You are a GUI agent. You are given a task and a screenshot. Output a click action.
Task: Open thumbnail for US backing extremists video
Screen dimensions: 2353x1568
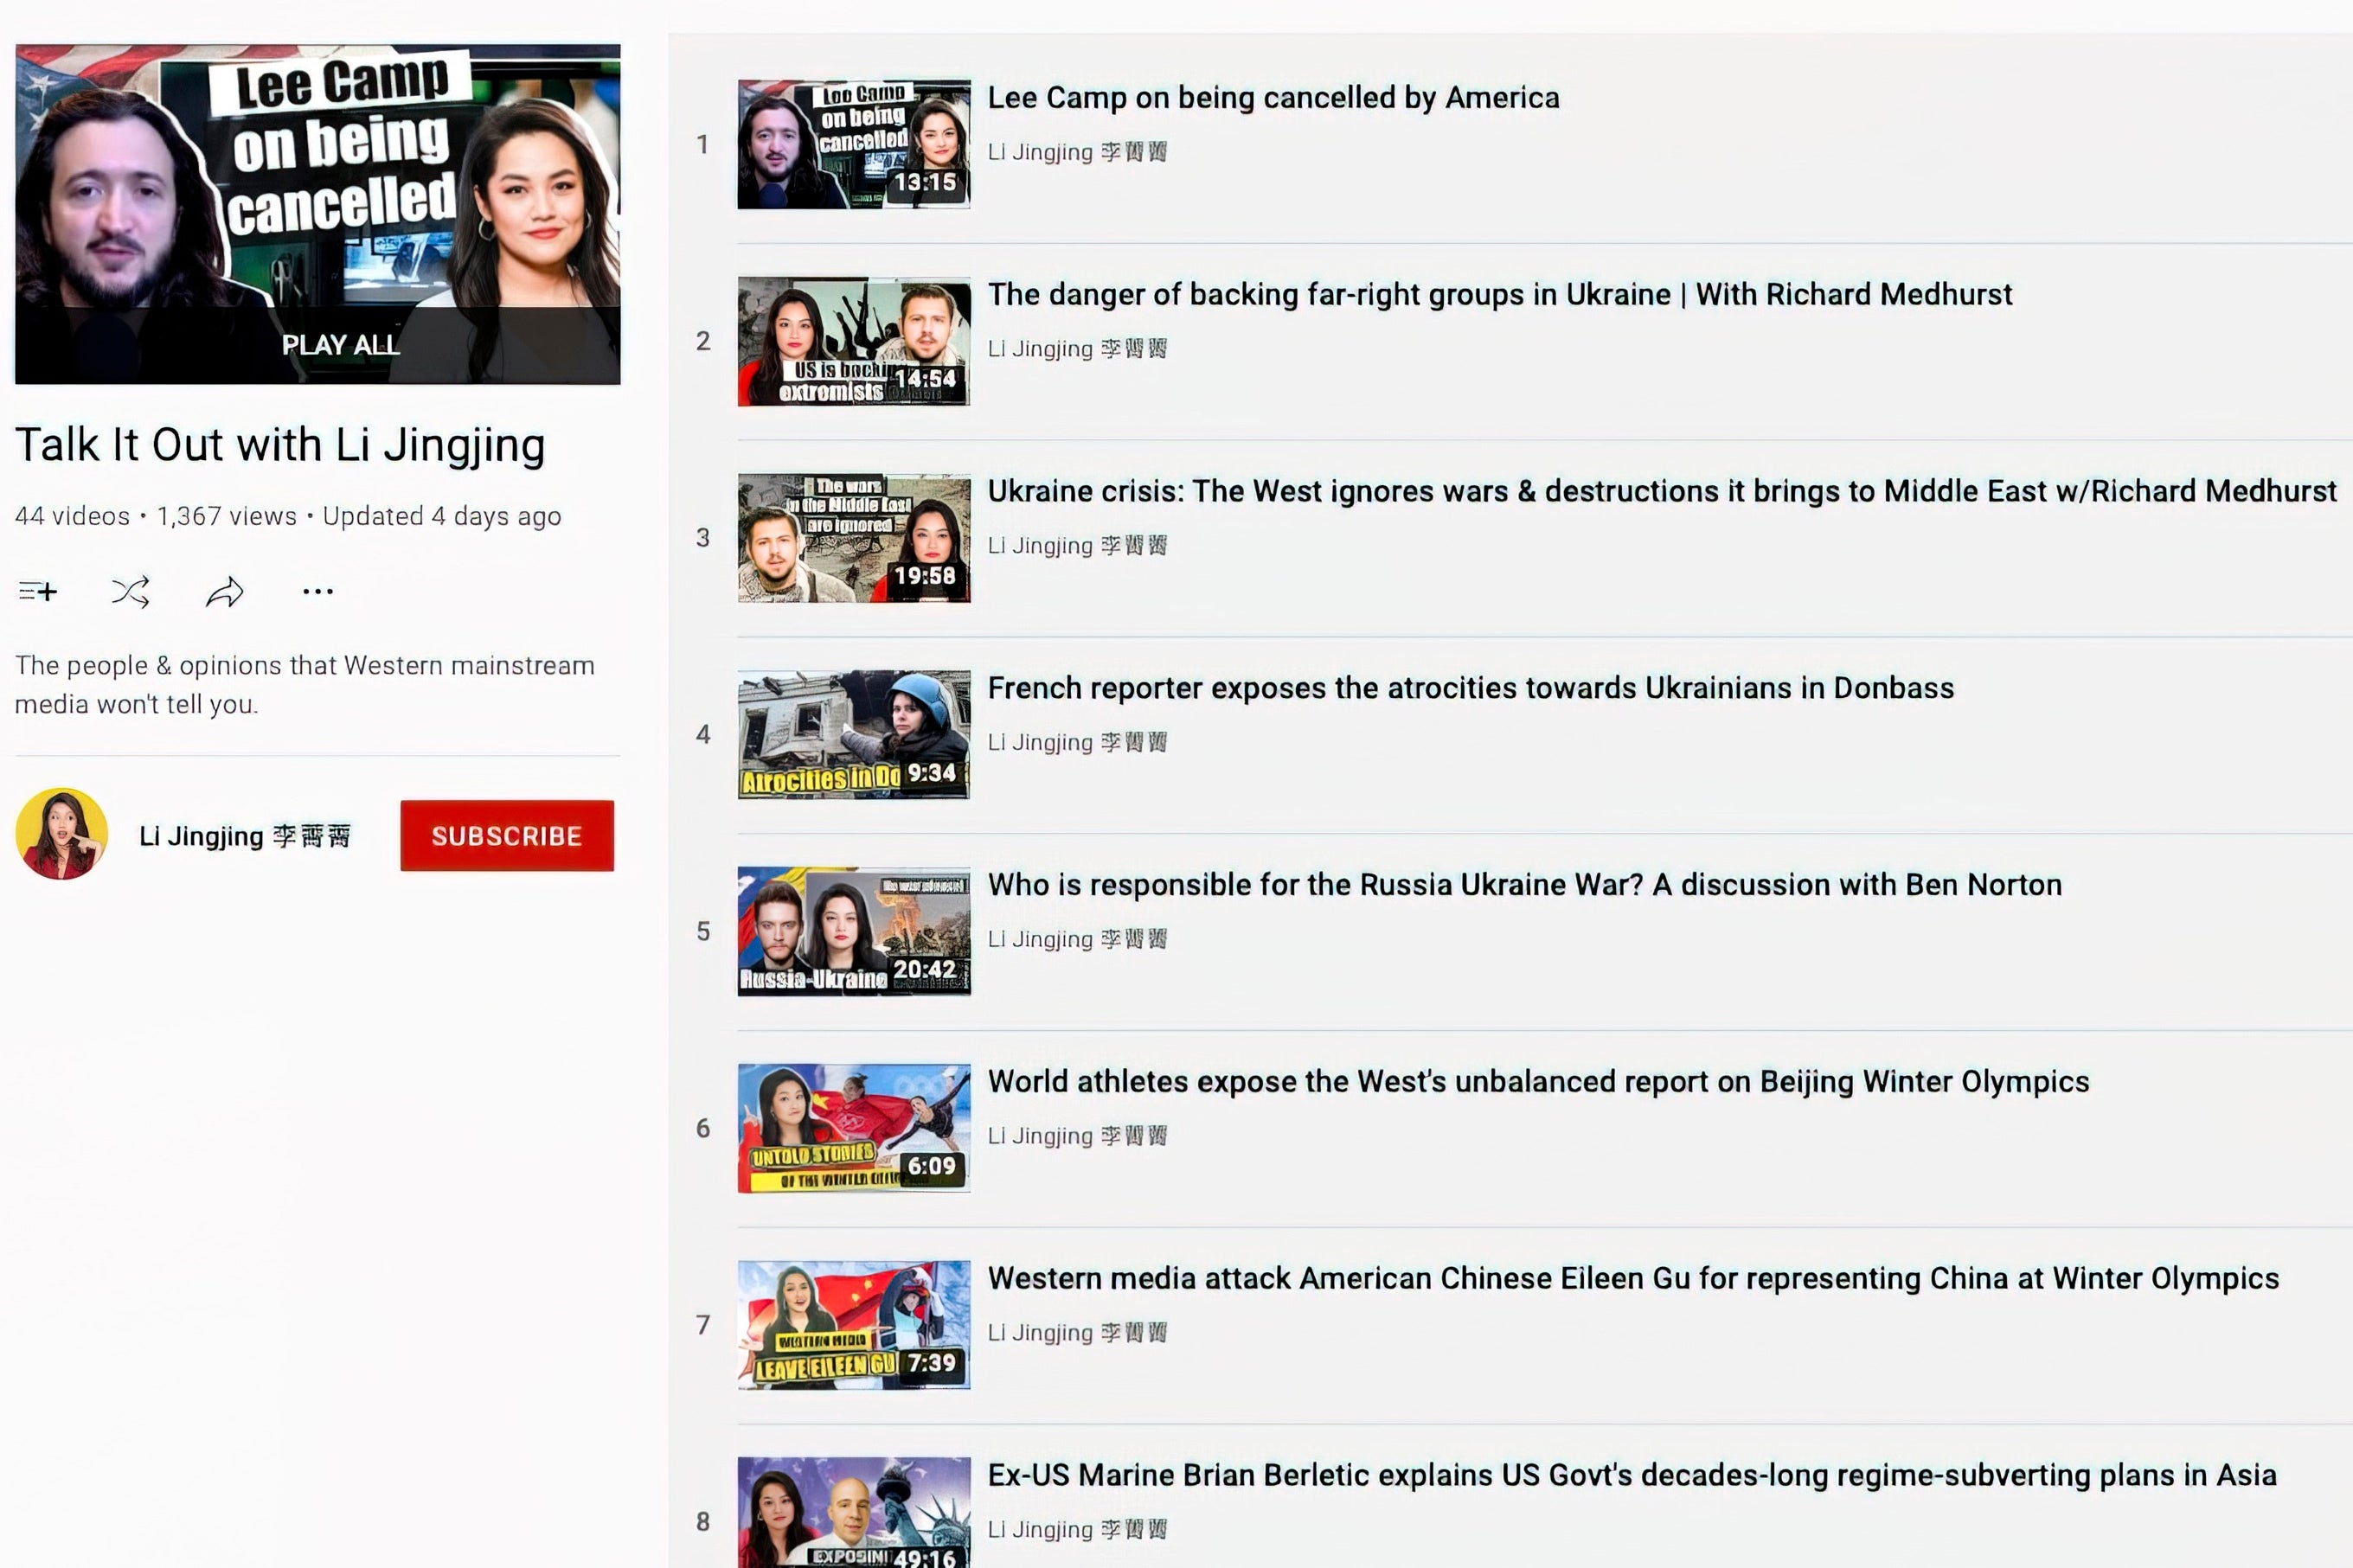pos(853,341)
